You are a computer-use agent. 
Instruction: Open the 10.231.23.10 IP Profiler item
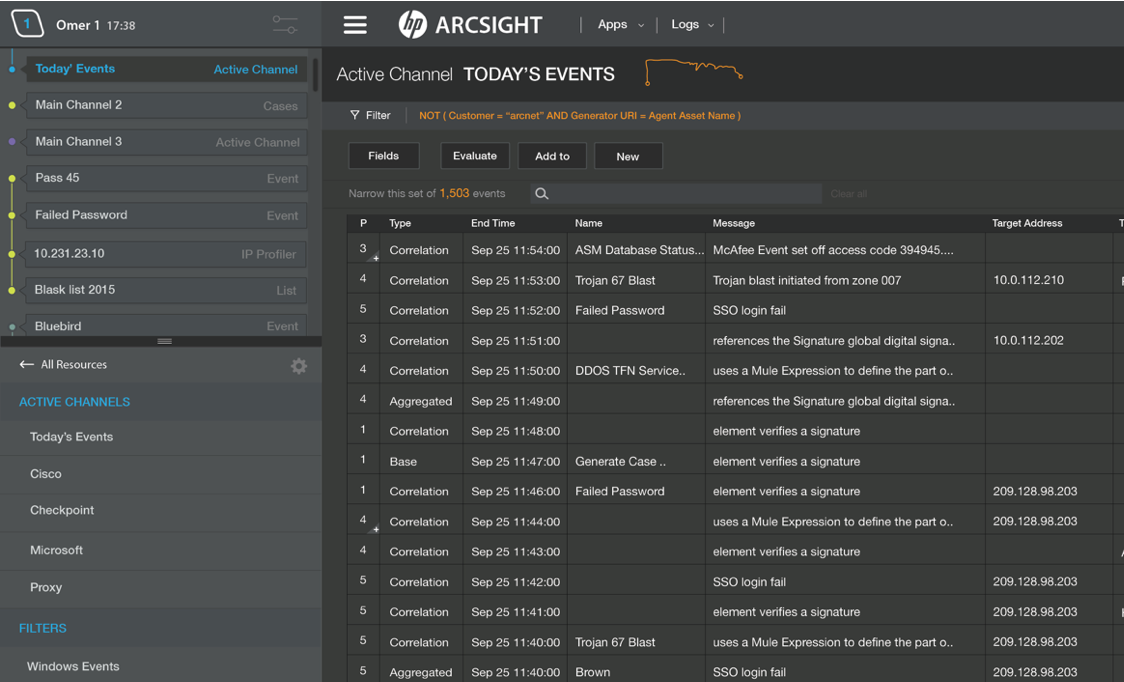(x=166, y=254)
